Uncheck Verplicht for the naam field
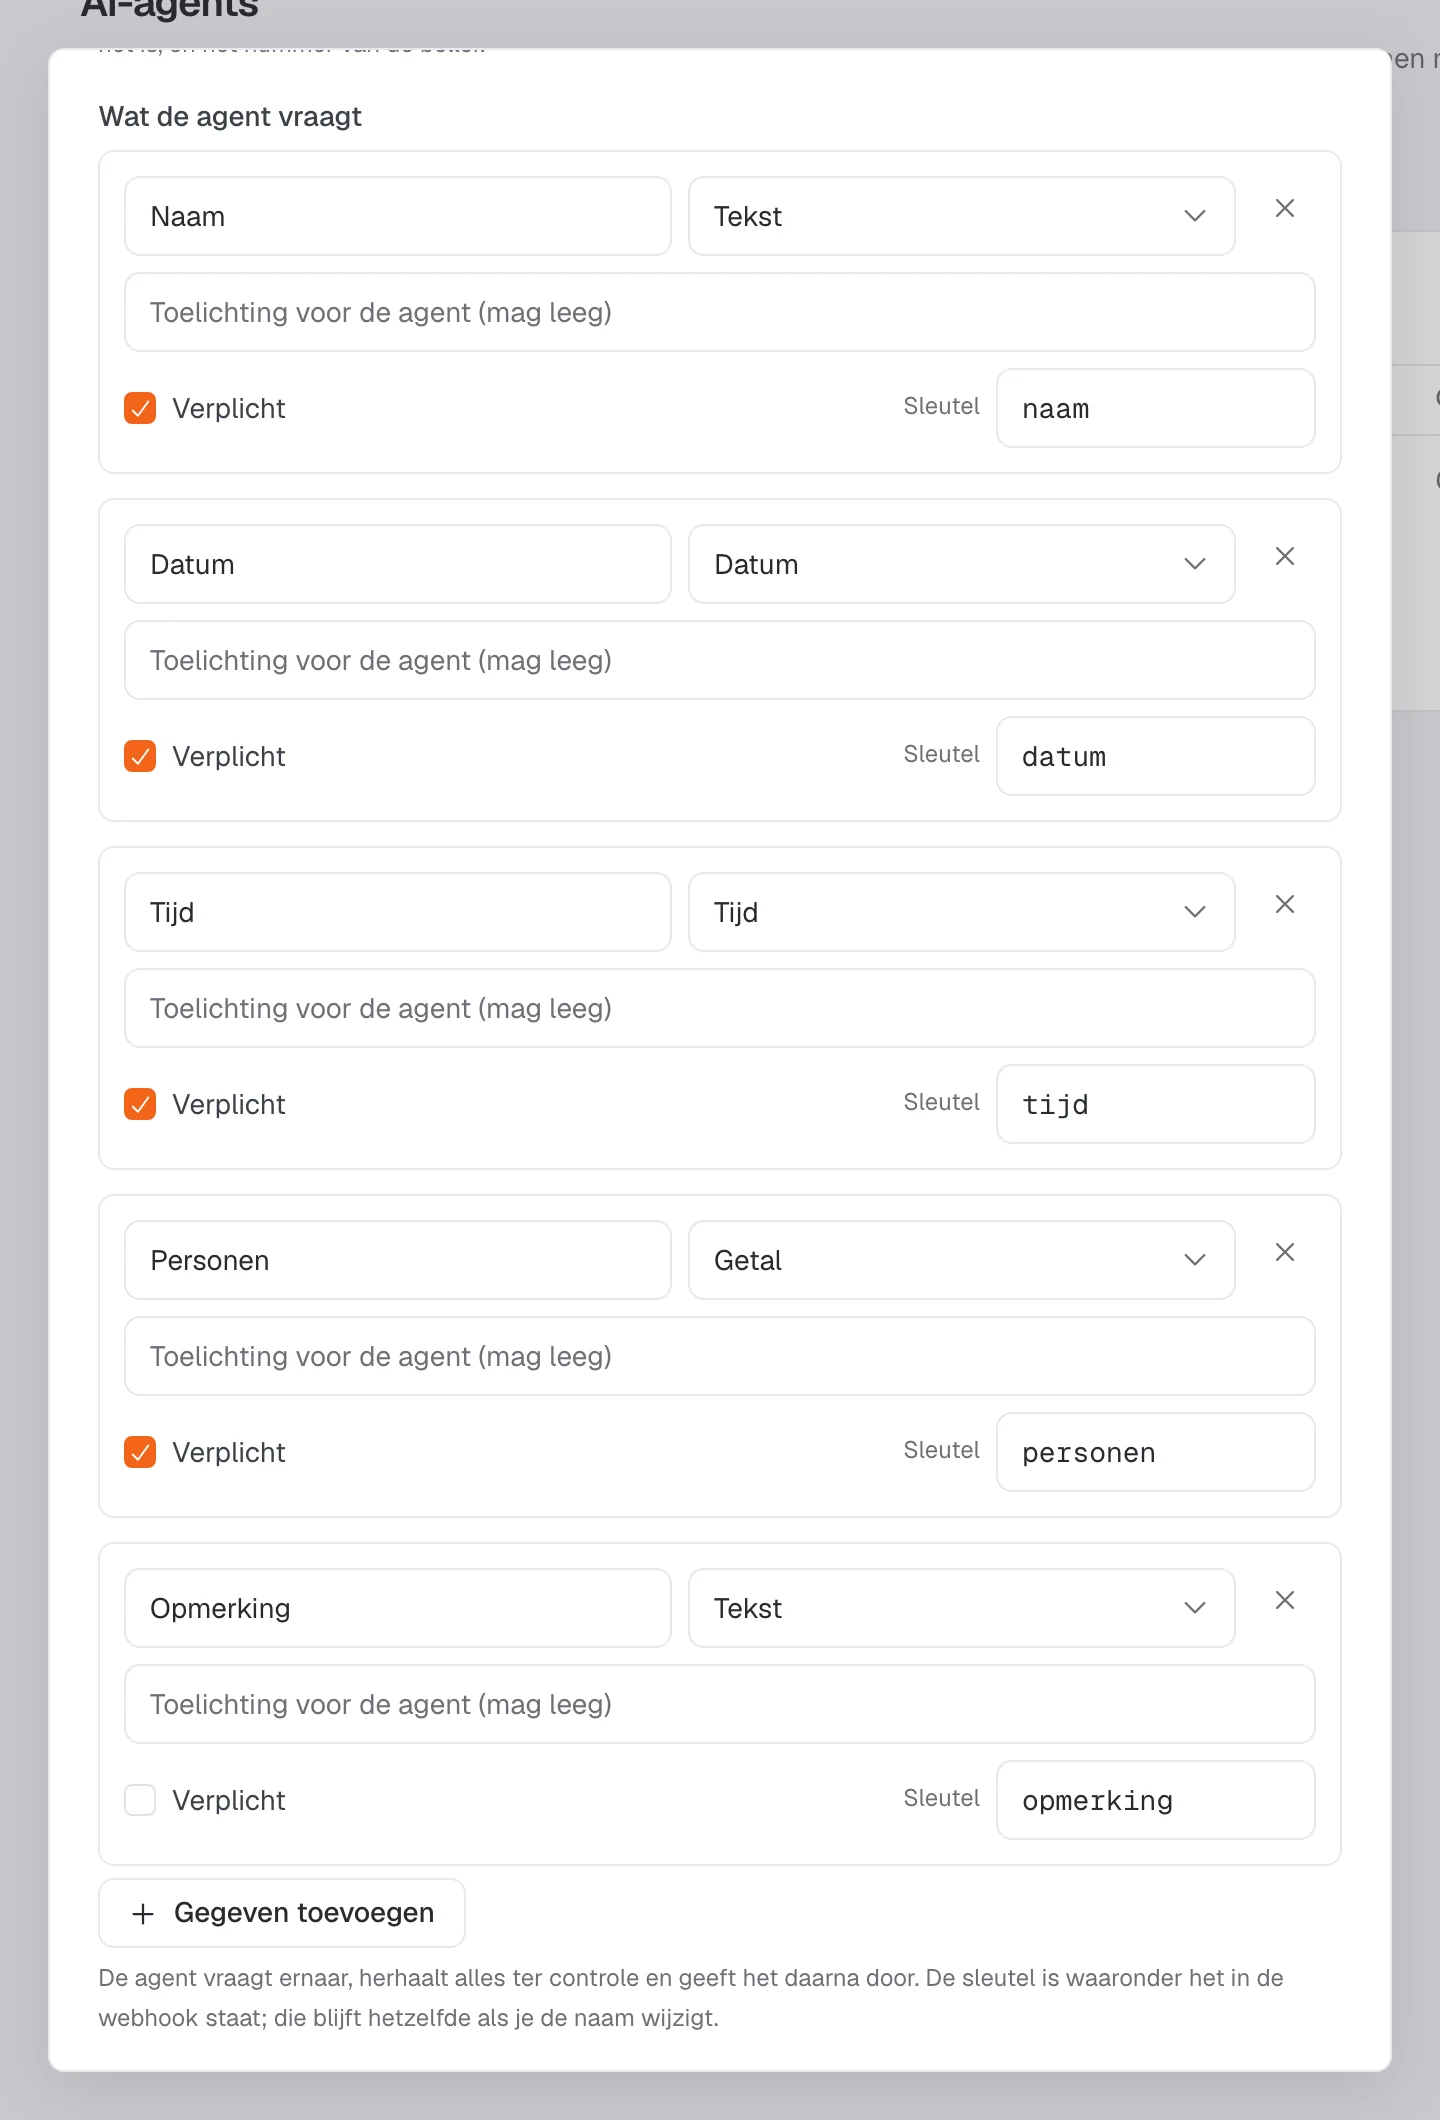The image size is (1440, 2120). tap(140, 408)
